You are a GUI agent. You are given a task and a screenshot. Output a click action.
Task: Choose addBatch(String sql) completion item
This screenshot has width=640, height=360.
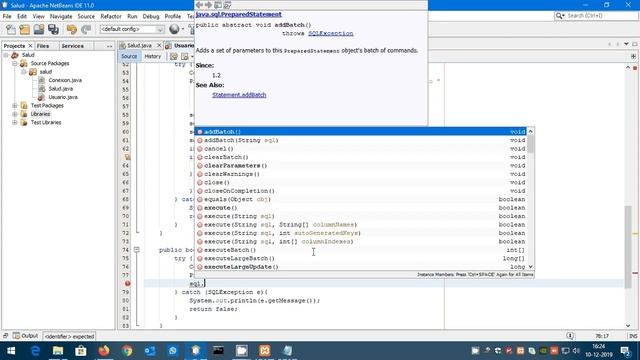tap(361, 140)
